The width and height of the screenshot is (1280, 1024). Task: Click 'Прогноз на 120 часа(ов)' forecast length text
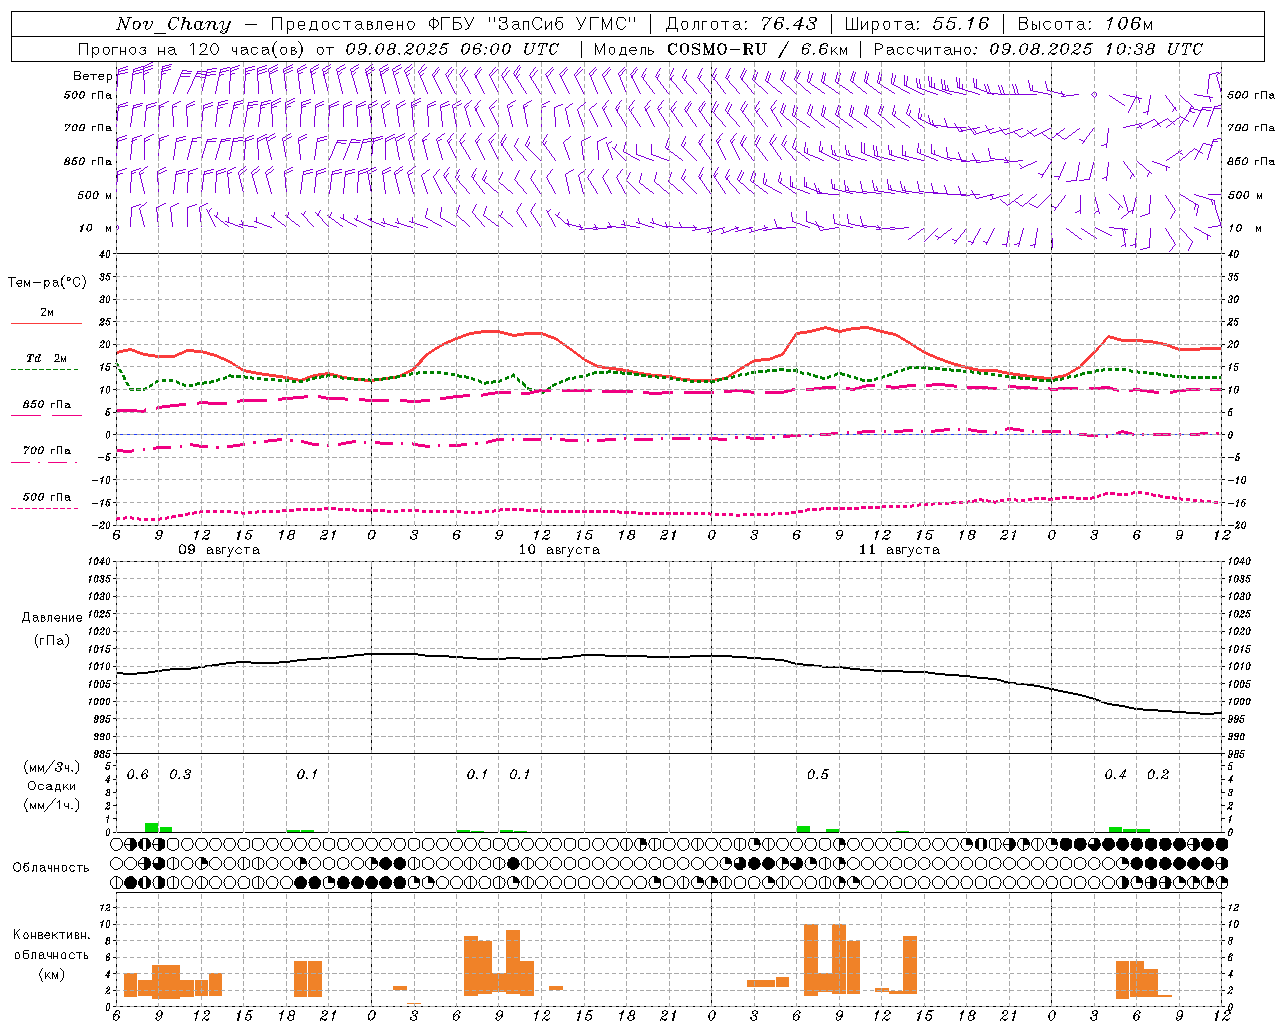pos(193,49)
